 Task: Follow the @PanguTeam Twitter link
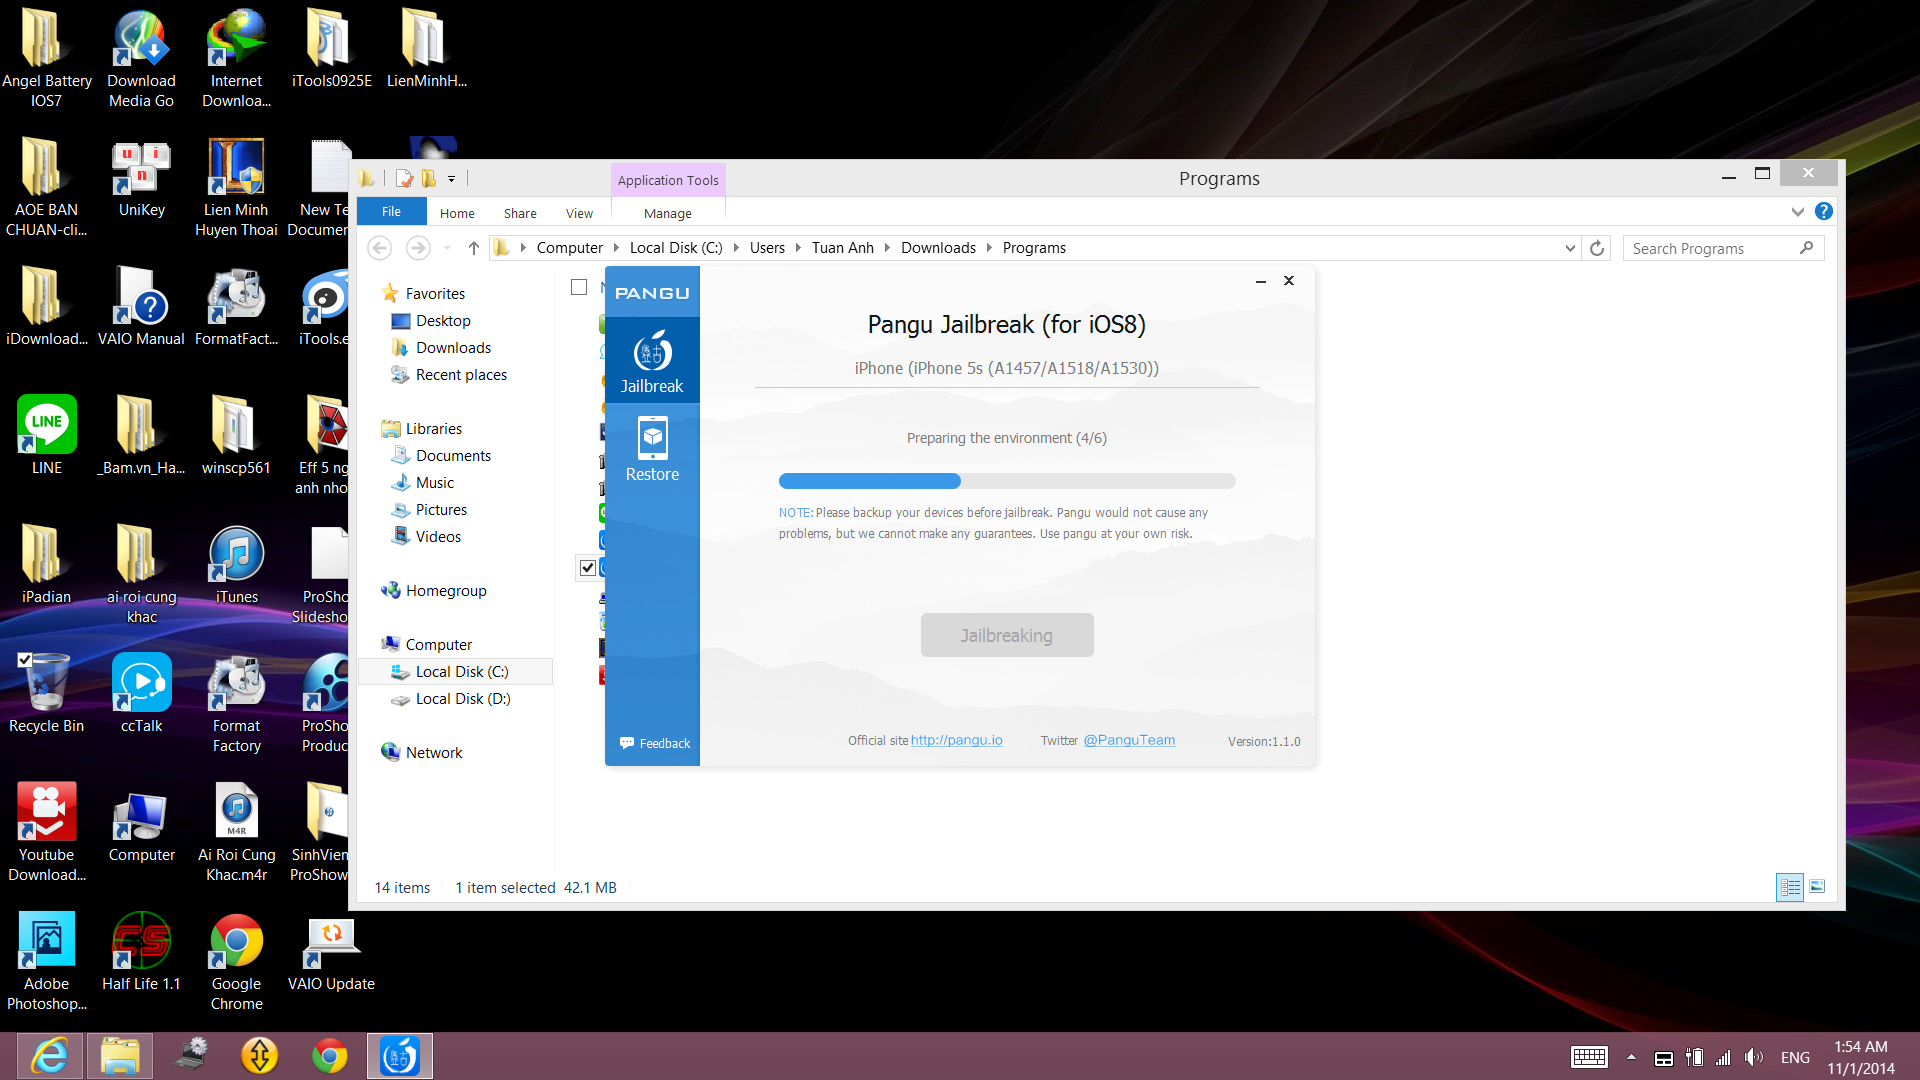1129,740
